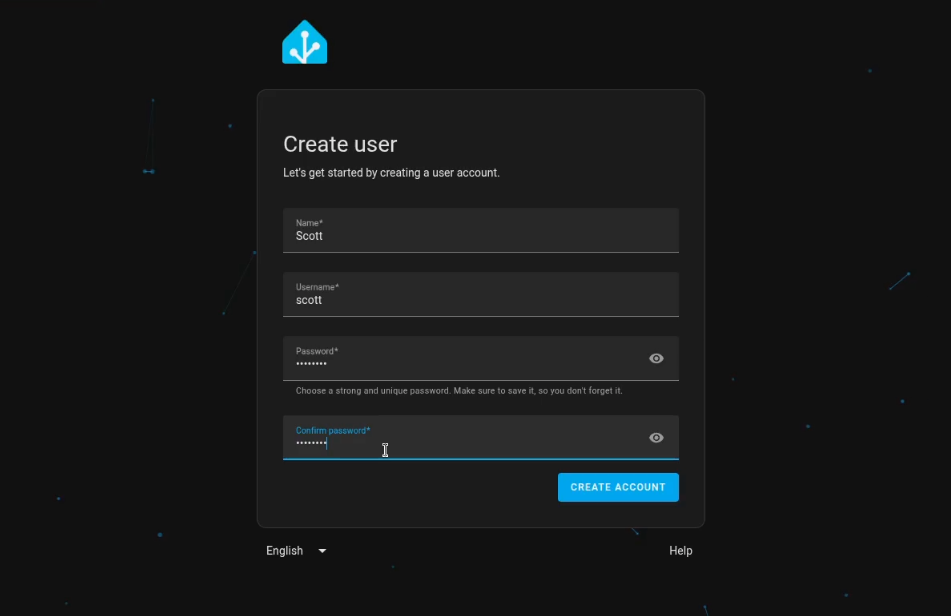This screenshot has height=616, width=951.
Task: Reveal the Confirm password entry with eye icon
Action: (656, 438)
